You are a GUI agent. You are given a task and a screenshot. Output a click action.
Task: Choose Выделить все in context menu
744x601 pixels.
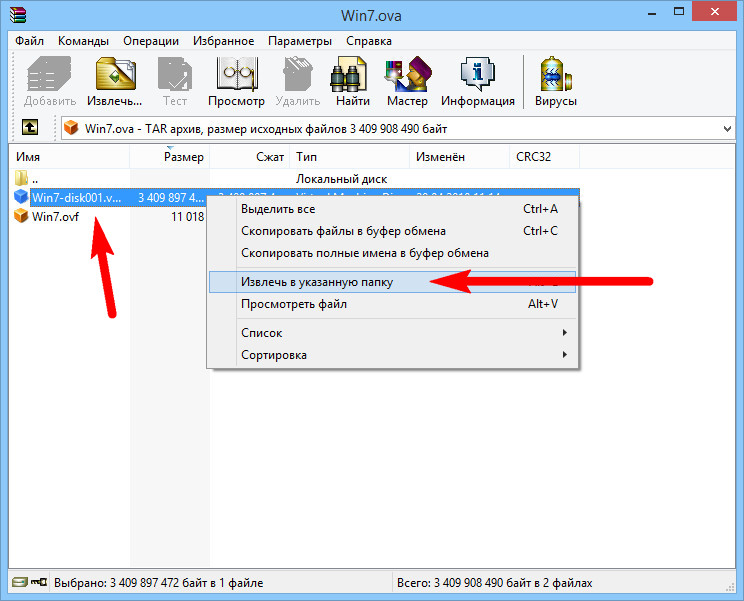(392, 209)
